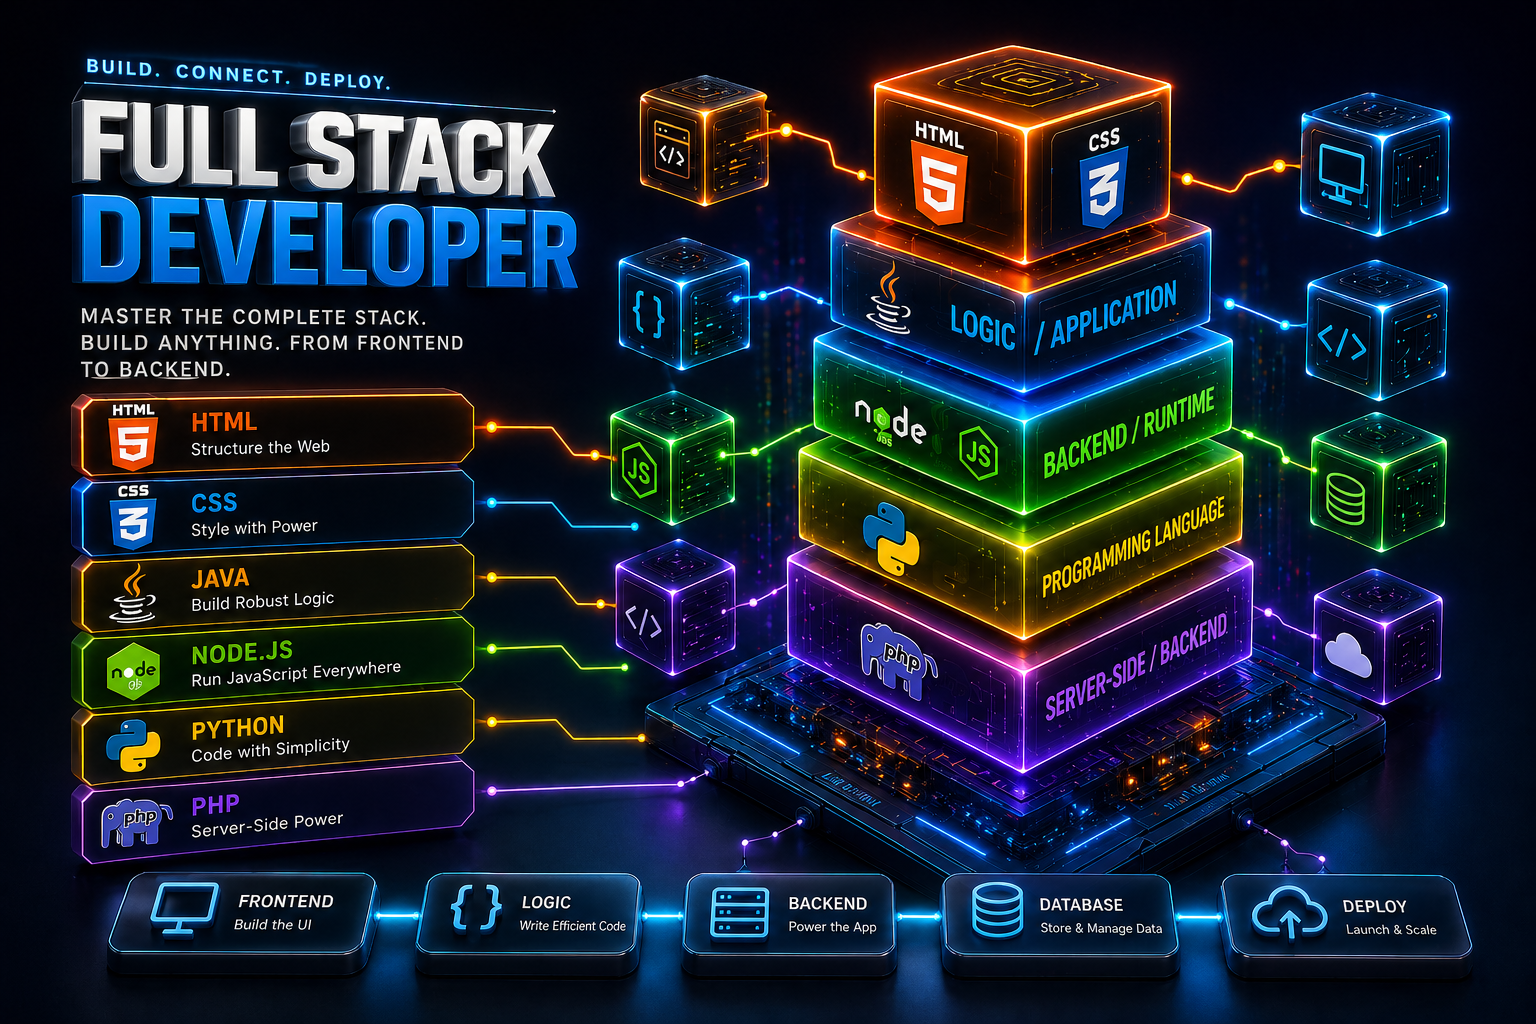Click the node wordmark on the Backend / Runtime layer
Image resolution: width=1536 pixels, height=1024 pixels.
click(890, 424)
